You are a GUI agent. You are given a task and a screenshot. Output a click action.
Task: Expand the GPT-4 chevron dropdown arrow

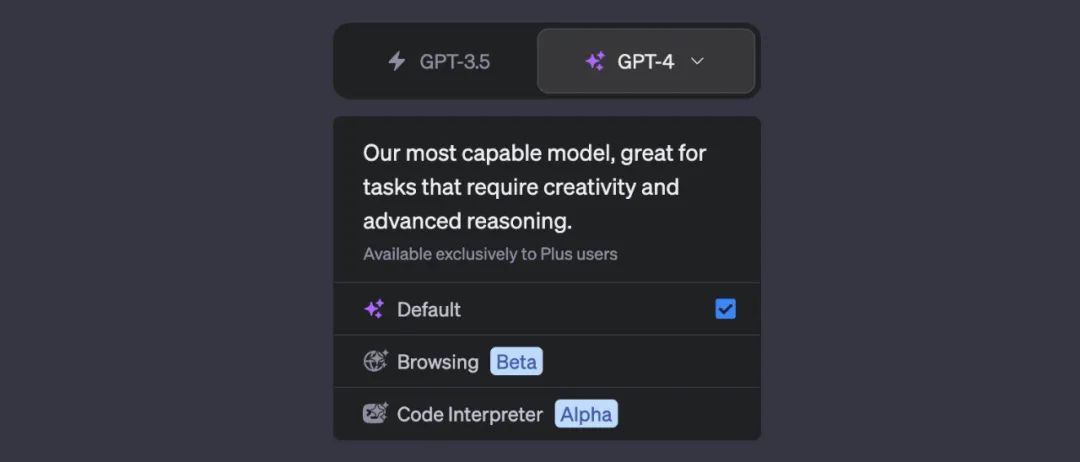point(698,61)
